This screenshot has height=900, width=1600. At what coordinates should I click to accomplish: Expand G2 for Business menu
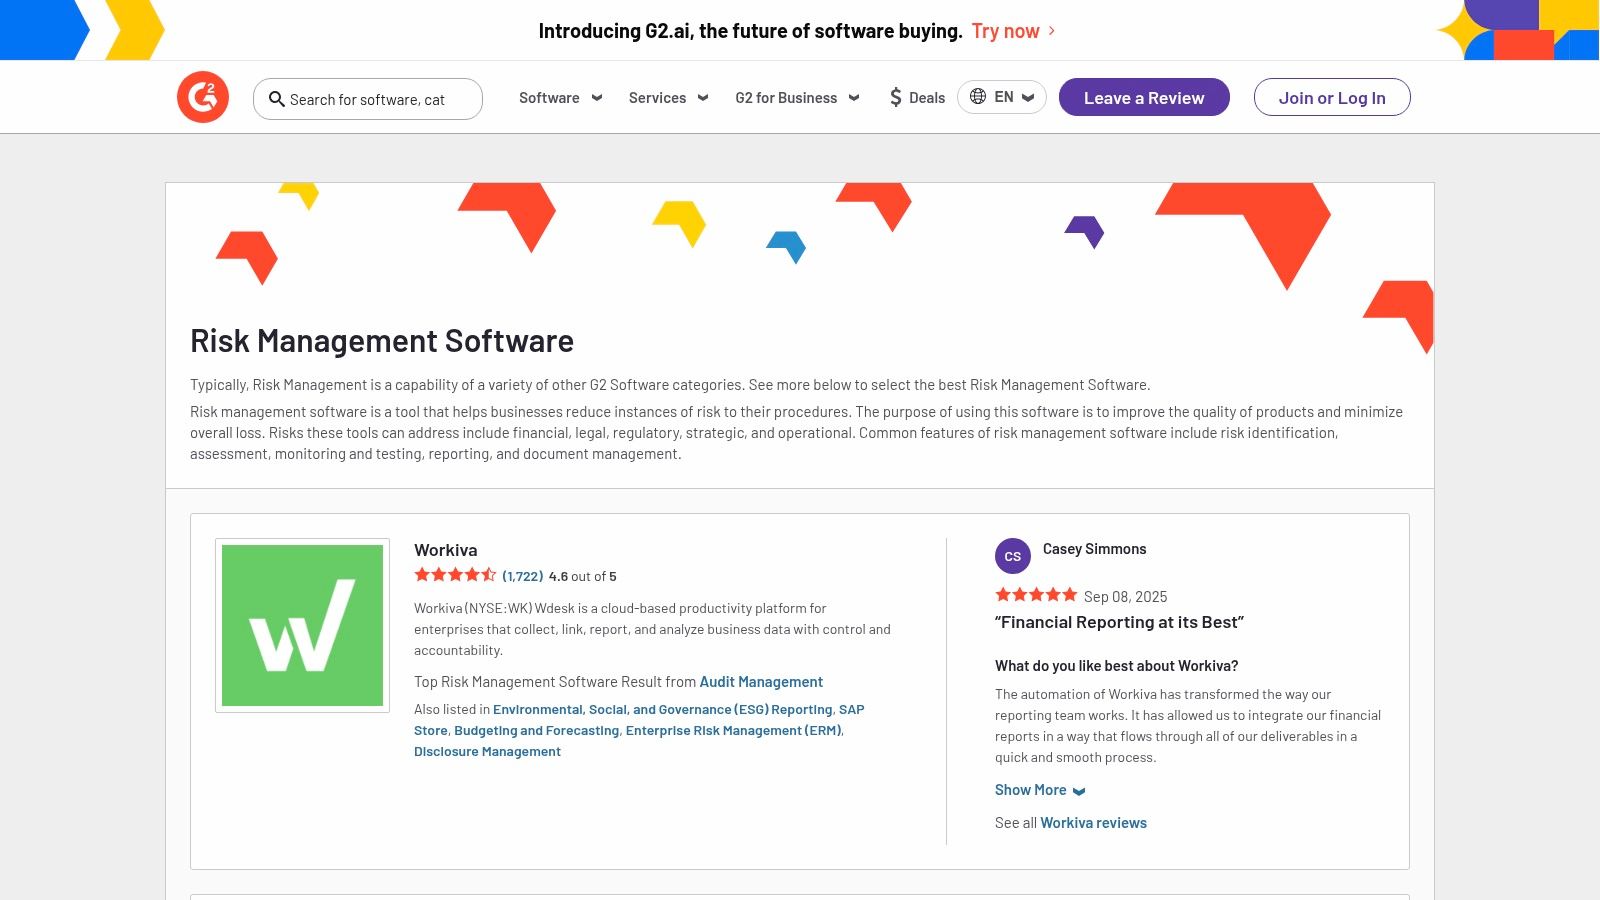tap(797, 98)
